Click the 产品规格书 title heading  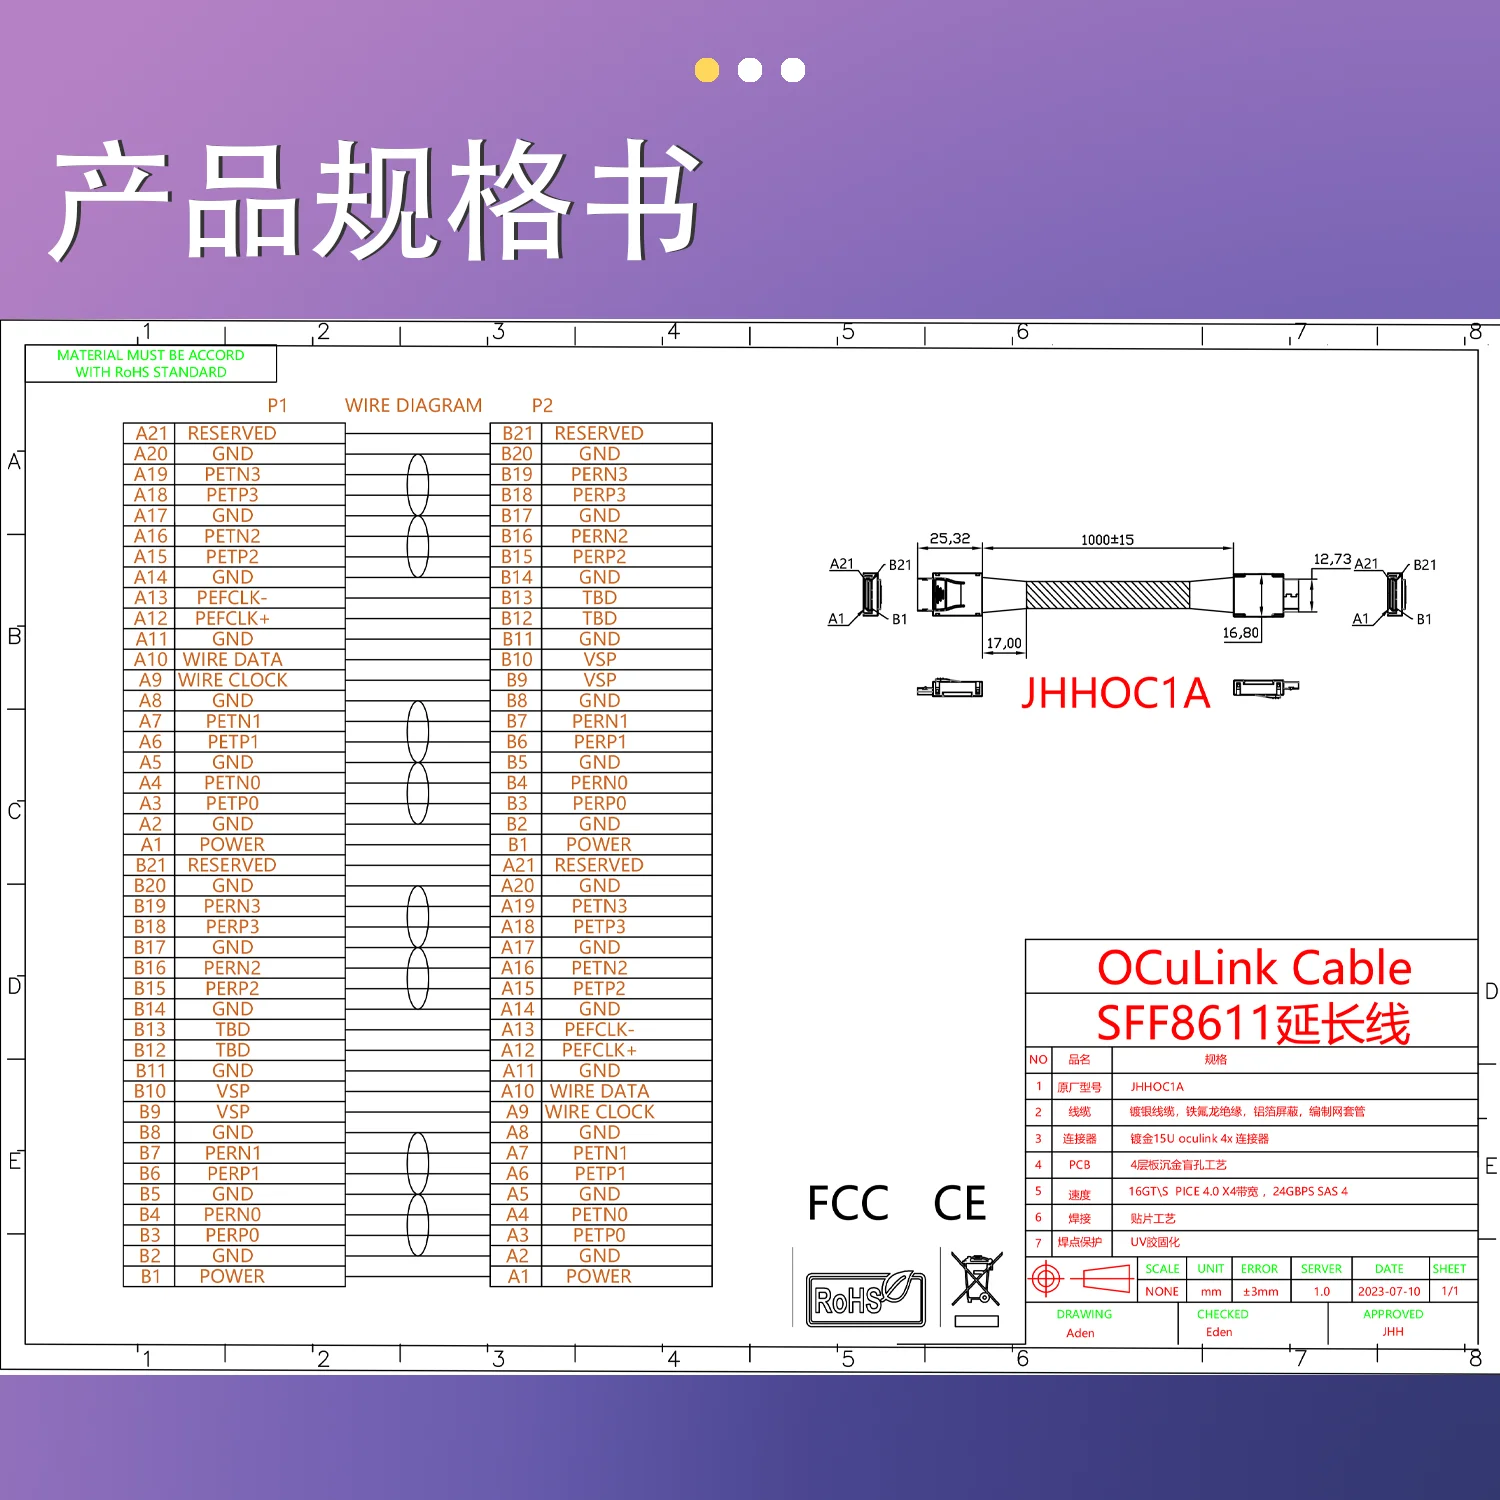[375, 200]
